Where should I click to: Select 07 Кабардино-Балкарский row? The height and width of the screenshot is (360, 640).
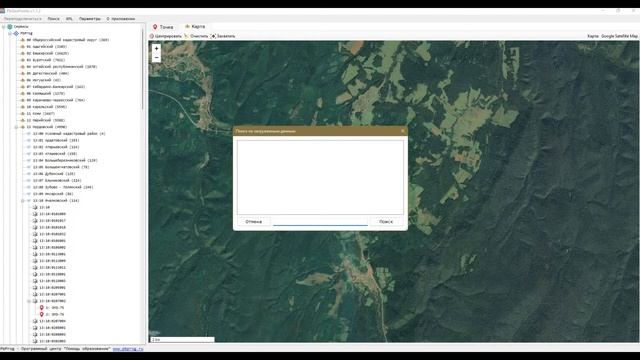click(56, 87)
